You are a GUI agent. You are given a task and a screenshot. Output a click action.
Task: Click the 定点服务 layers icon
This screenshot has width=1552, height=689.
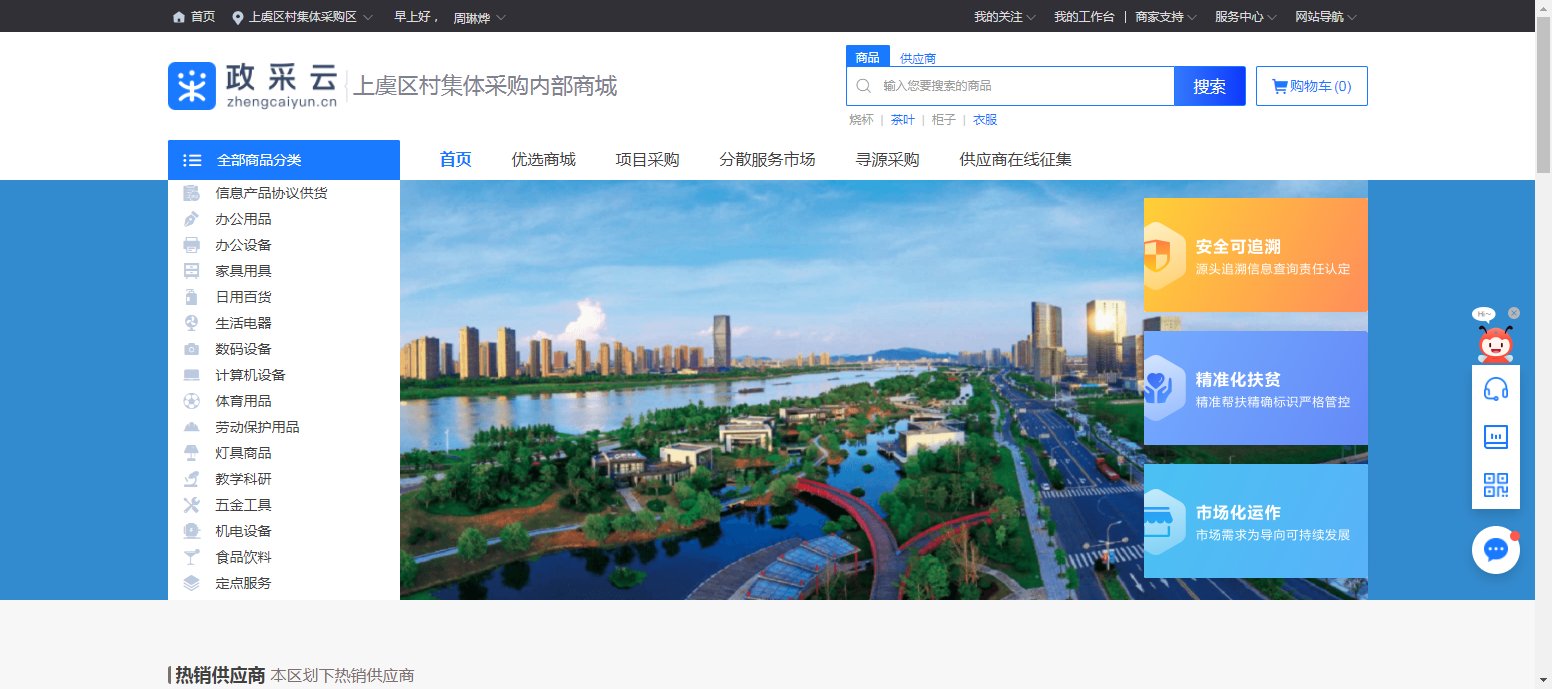pyautogui.click(x=191, y=583)
